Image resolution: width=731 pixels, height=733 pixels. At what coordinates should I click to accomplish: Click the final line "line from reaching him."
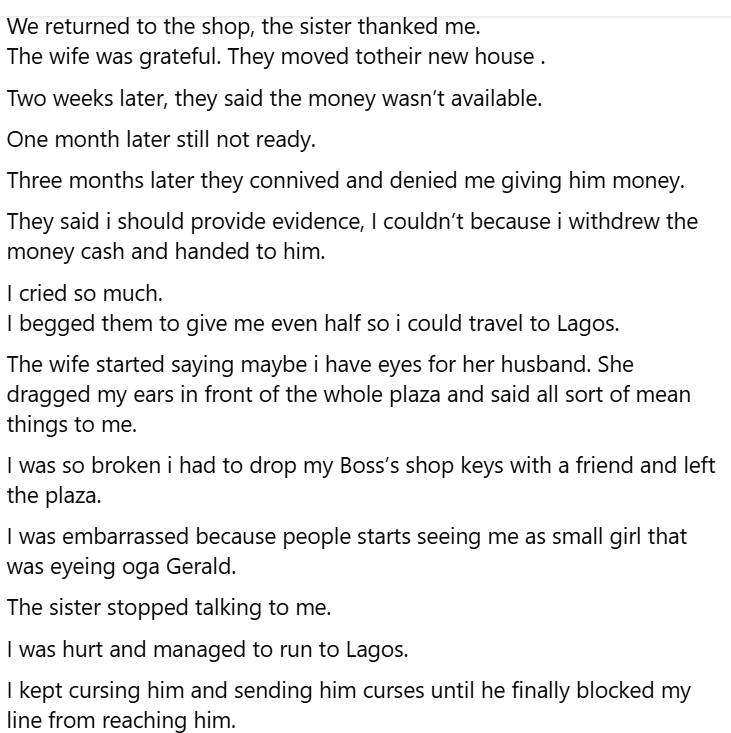(121, 719)
